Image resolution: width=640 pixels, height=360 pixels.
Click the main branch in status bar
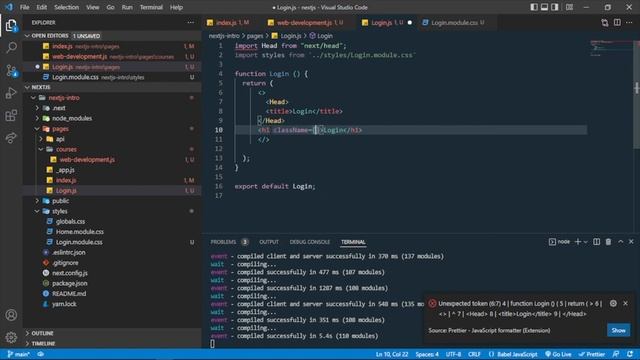pos(18,354)
